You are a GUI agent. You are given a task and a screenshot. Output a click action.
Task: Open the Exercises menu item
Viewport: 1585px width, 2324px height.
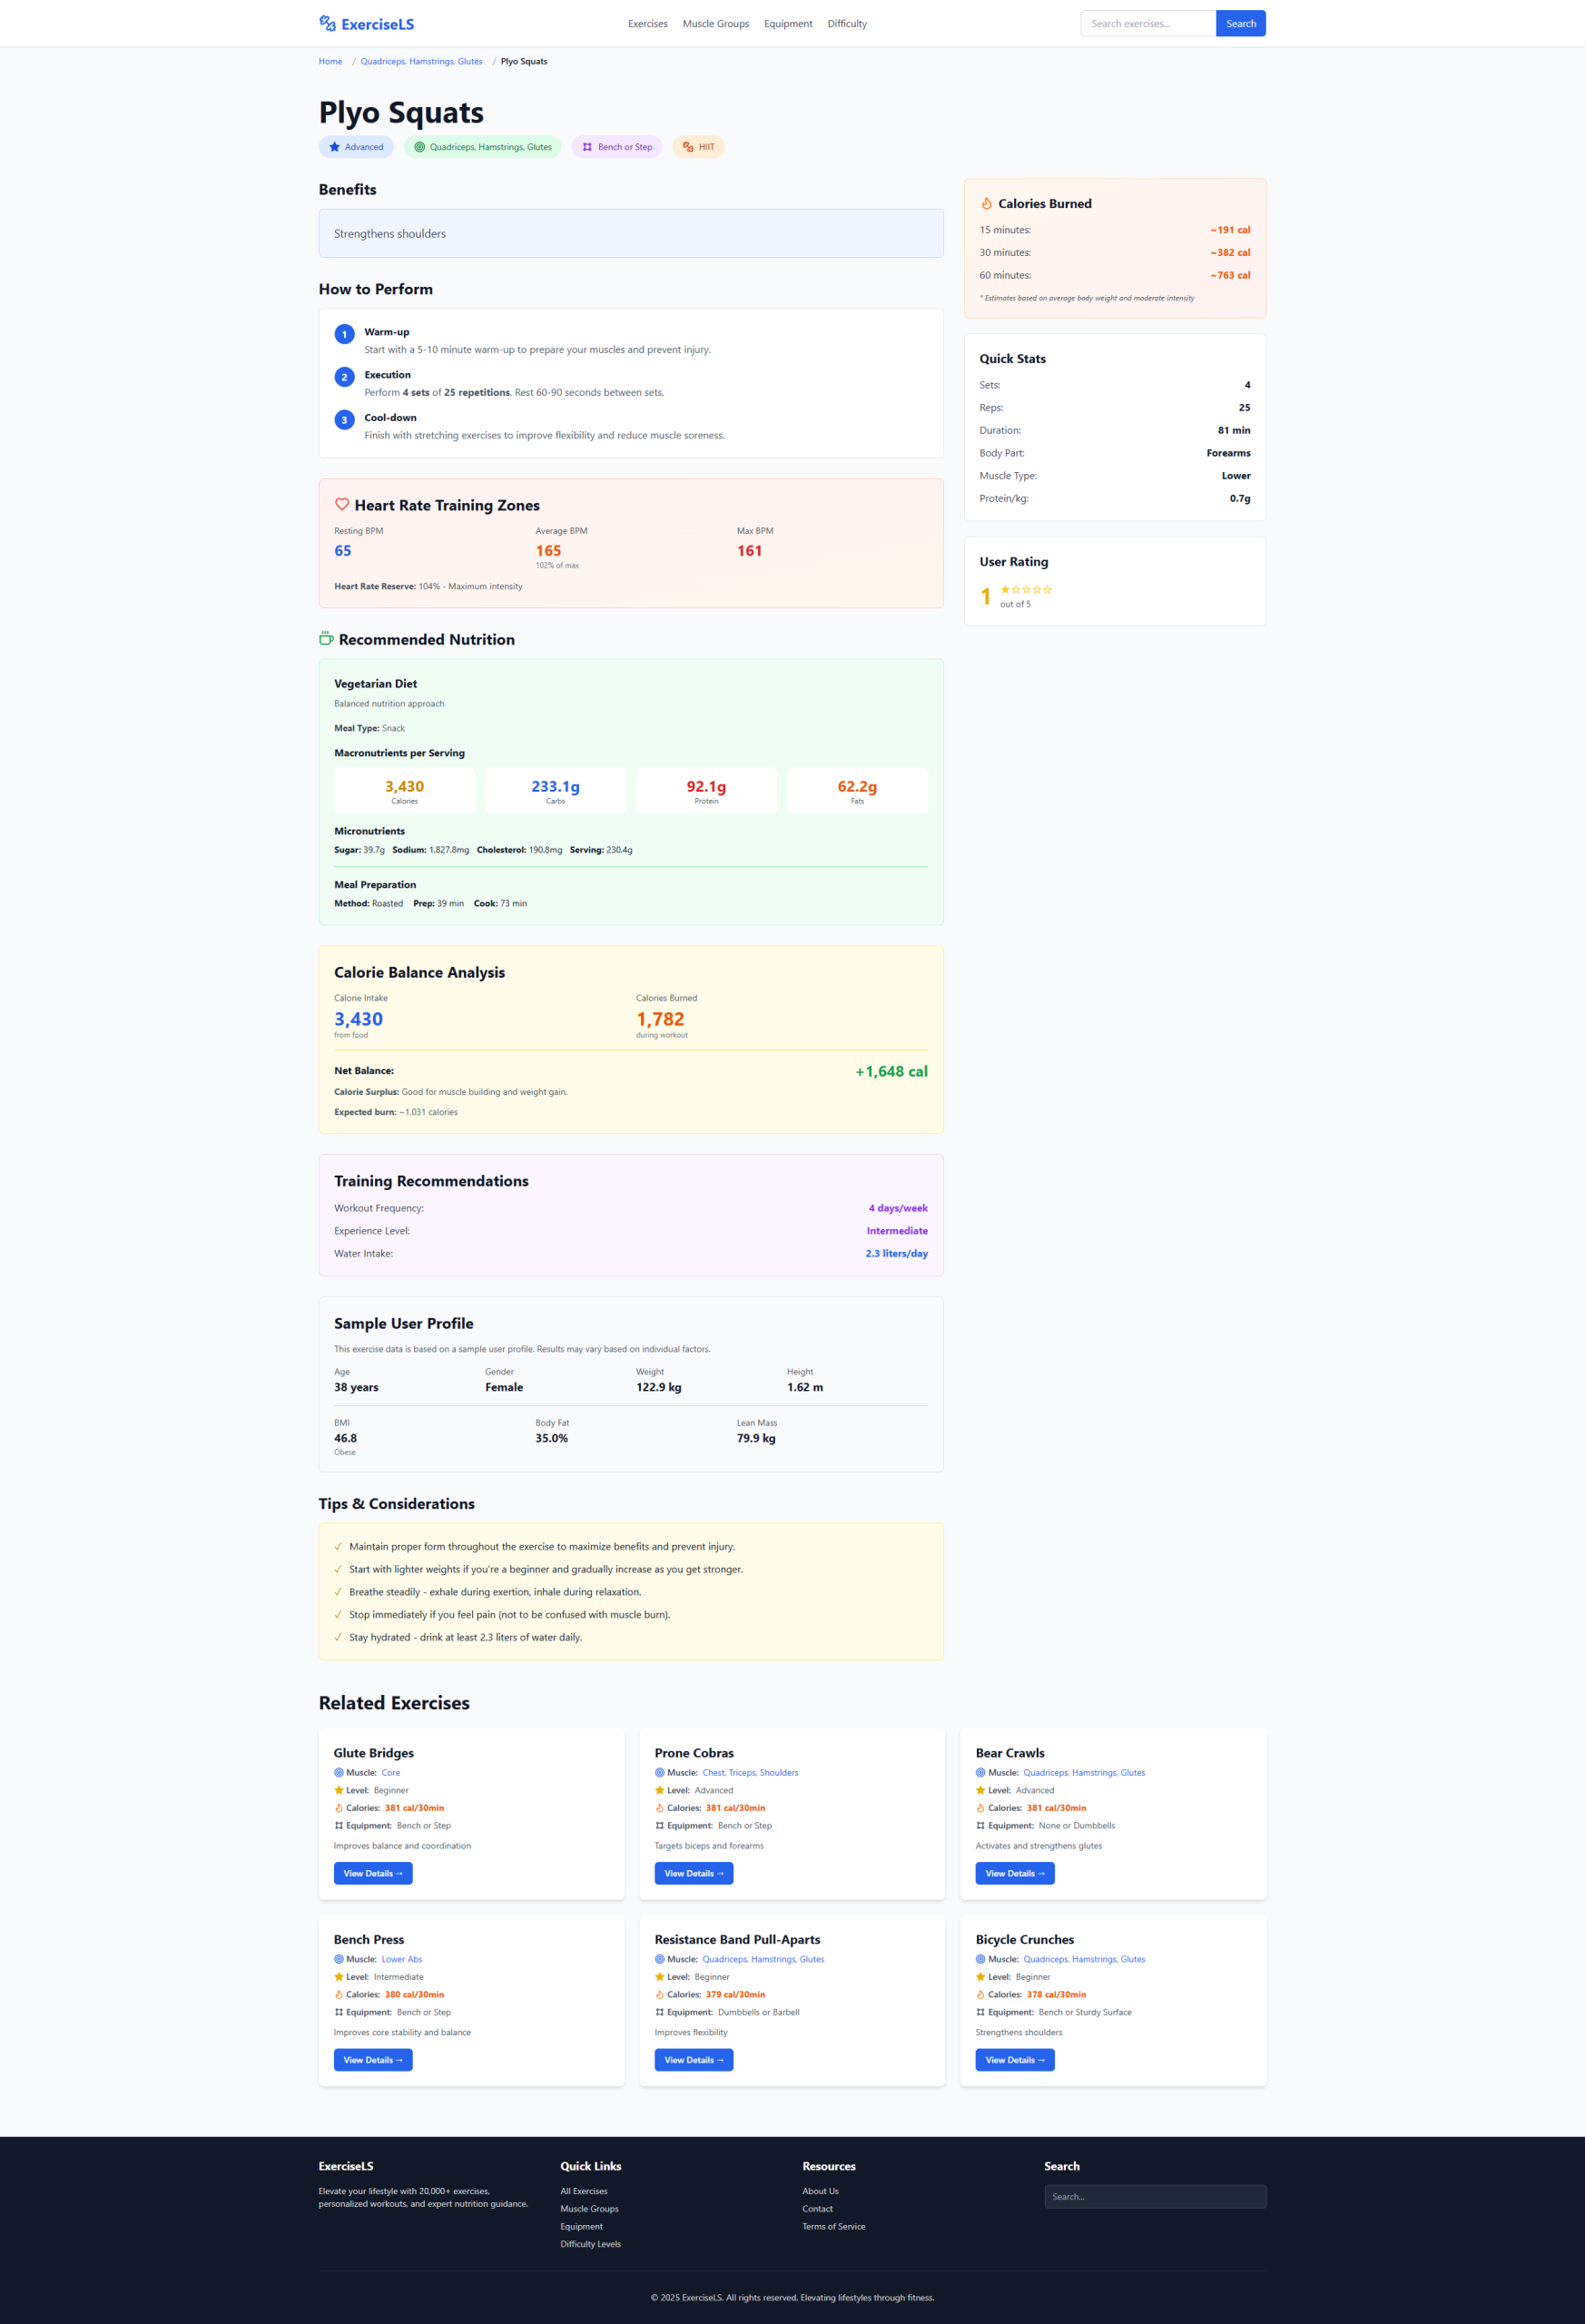[647, 24]
